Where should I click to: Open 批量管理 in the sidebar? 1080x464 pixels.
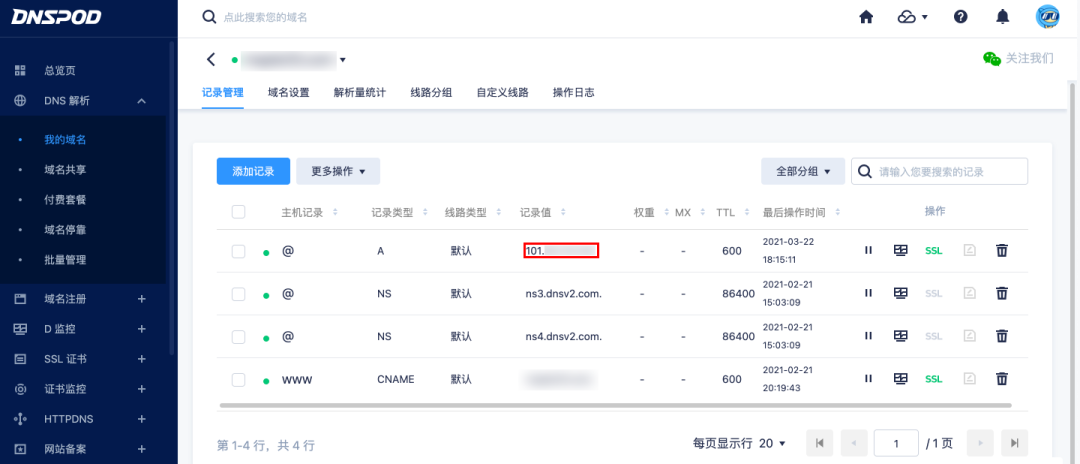[x=65, y=260]
